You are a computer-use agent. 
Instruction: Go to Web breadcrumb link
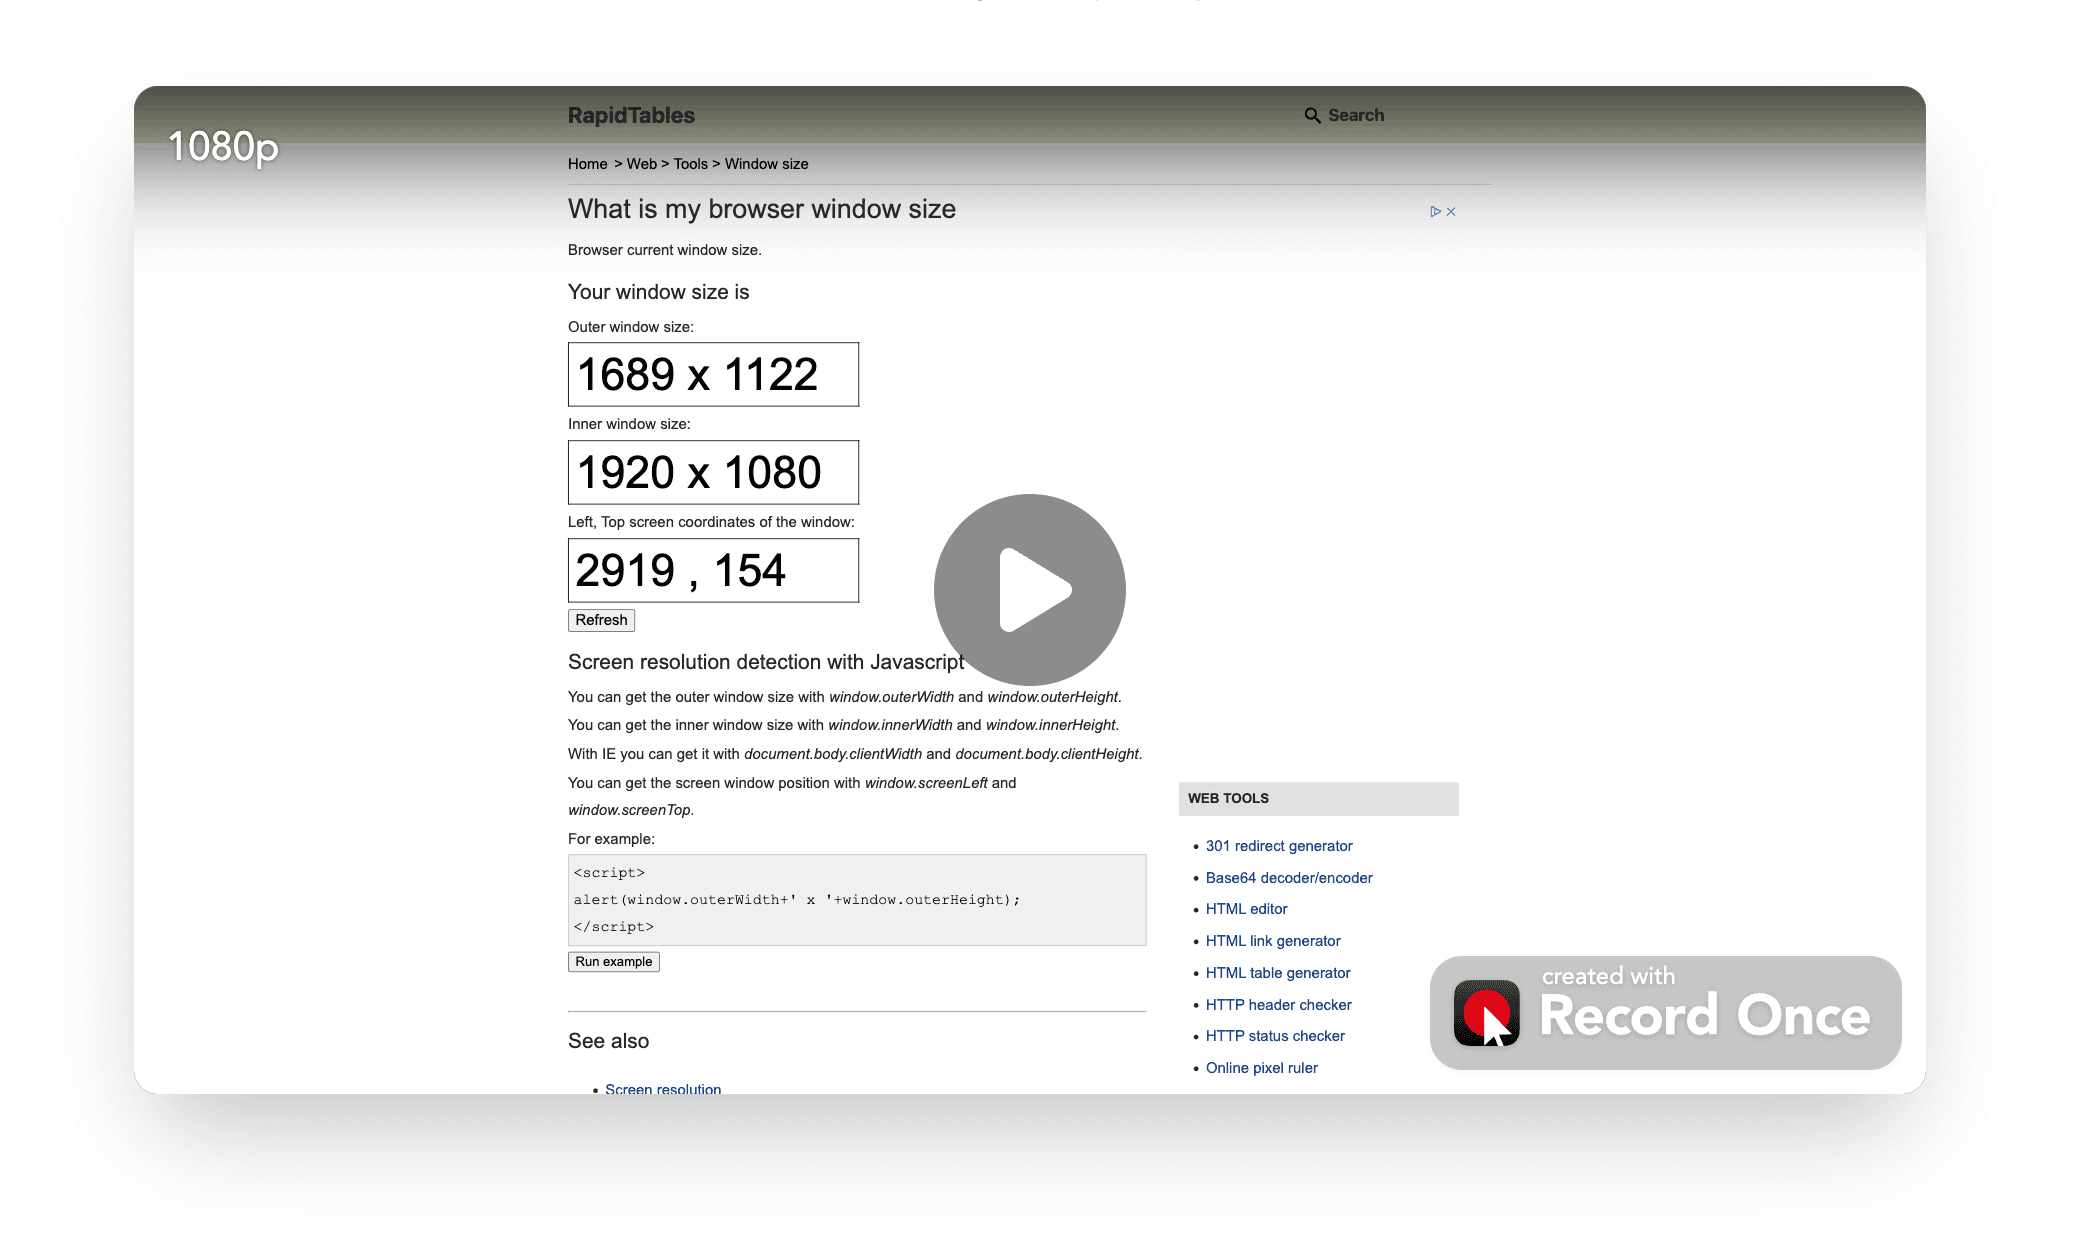click(641, 164)
